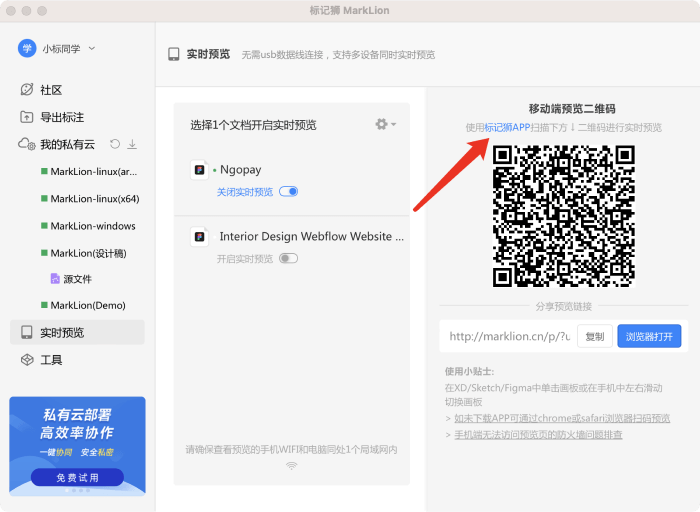Click the Ngopay document file icon

[x=199, y=170]
